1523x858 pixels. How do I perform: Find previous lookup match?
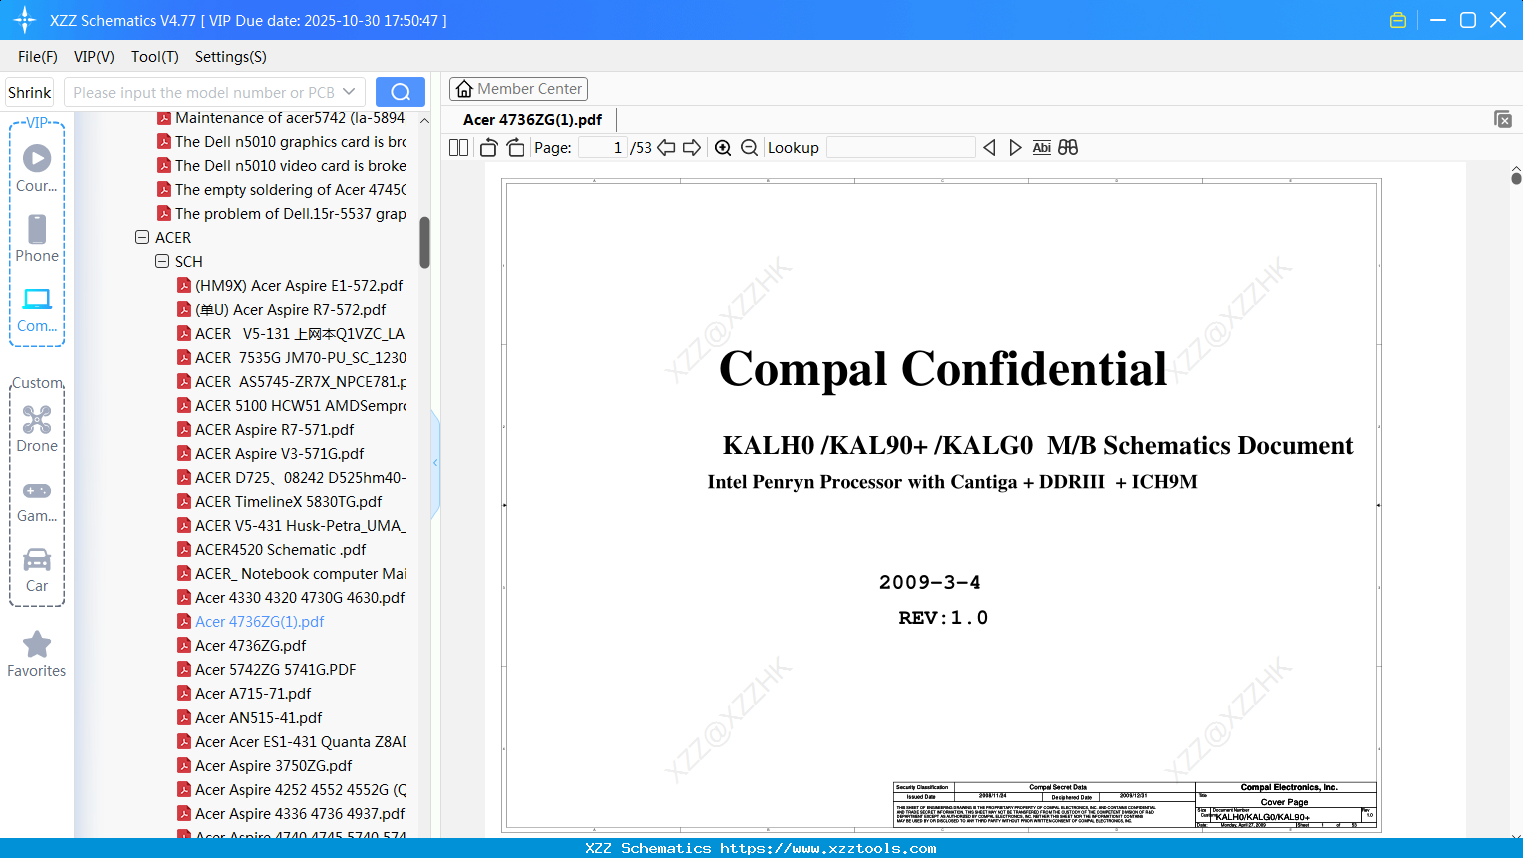click(x=989, y=148)
